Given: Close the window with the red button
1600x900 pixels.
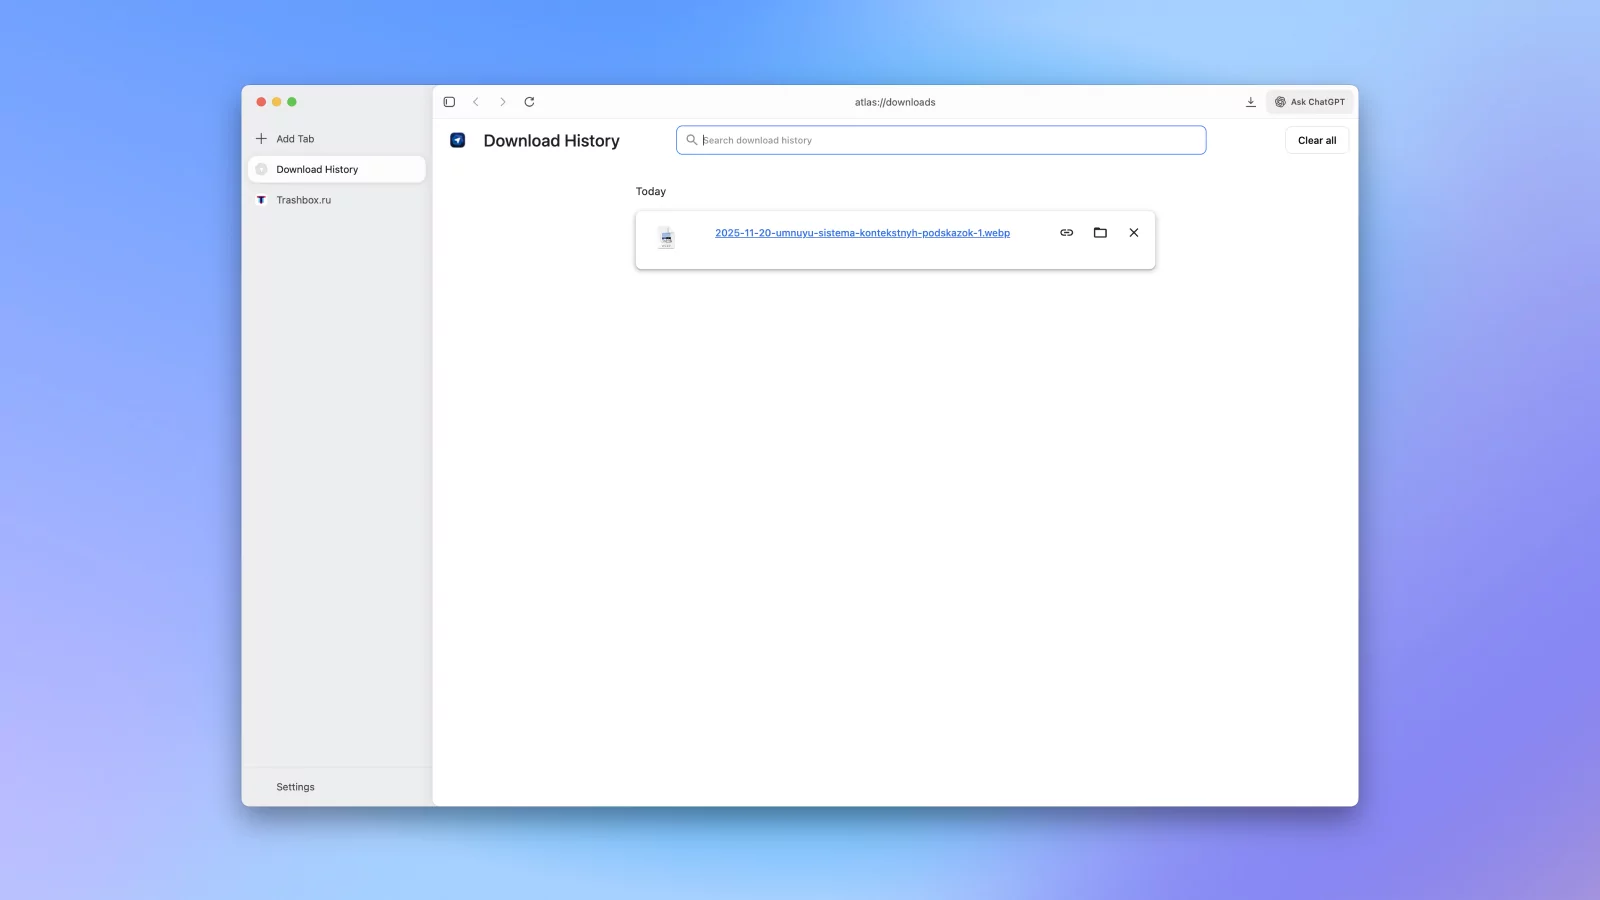Looking at the screenshot, I should (261, 102).
